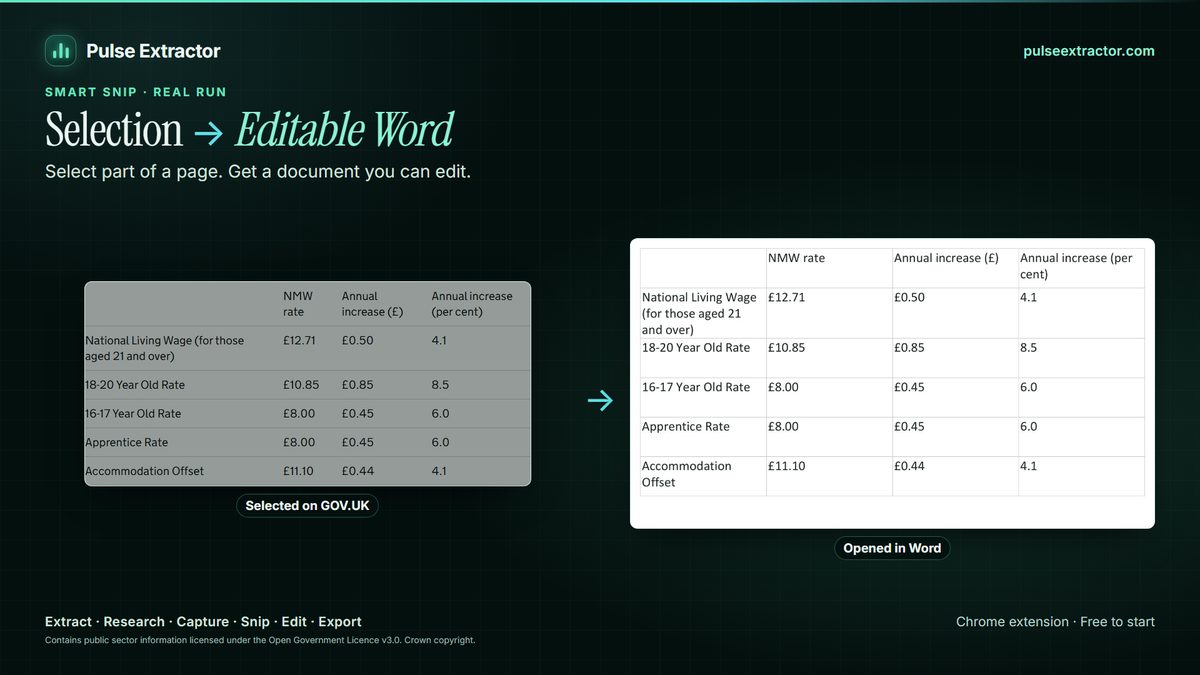Click the word "Capture" in the footer
The image size is (1200, 675).
click(203, 622)
